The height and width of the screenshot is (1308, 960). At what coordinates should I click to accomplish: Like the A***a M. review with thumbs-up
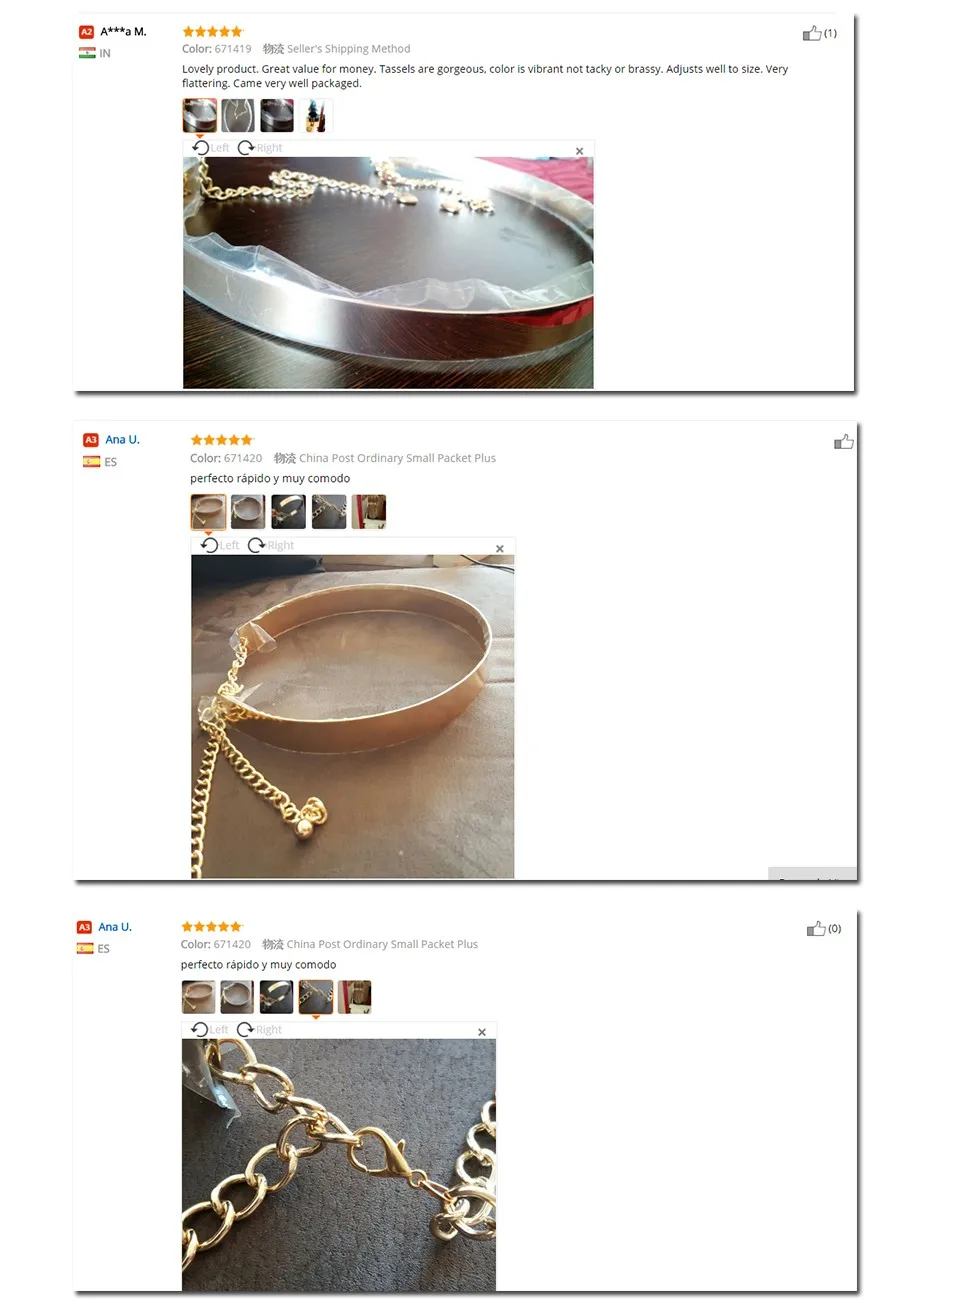[x=812, y=34]
